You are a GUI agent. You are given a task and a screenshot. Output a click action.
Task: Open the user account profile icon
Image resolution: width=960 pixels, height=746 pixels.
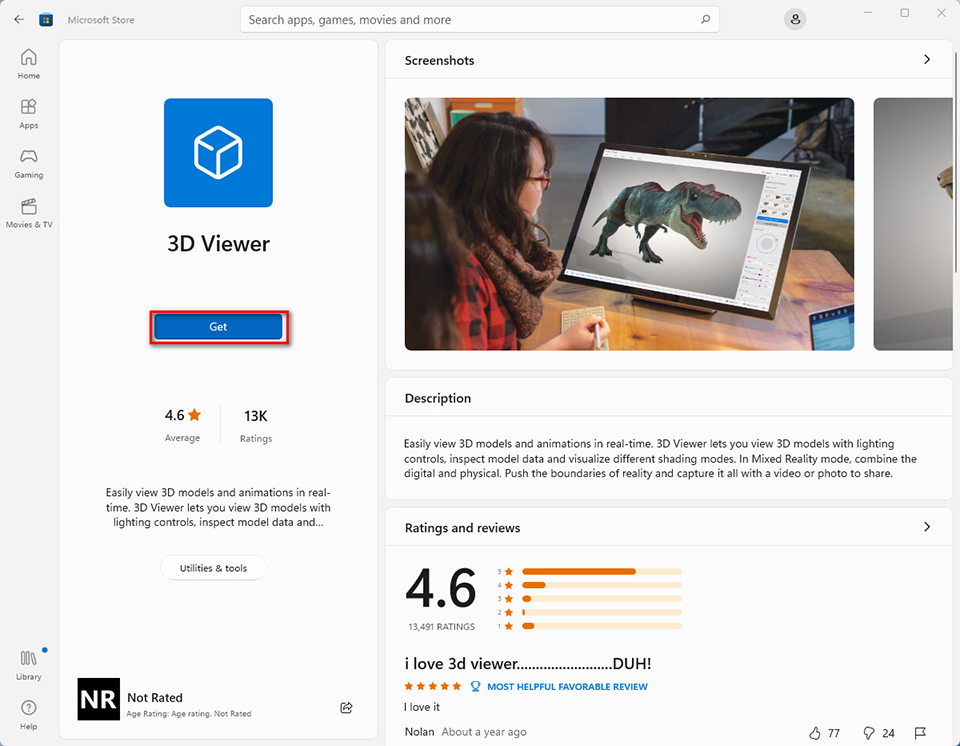pyautogui.click(x=795, y=19)
